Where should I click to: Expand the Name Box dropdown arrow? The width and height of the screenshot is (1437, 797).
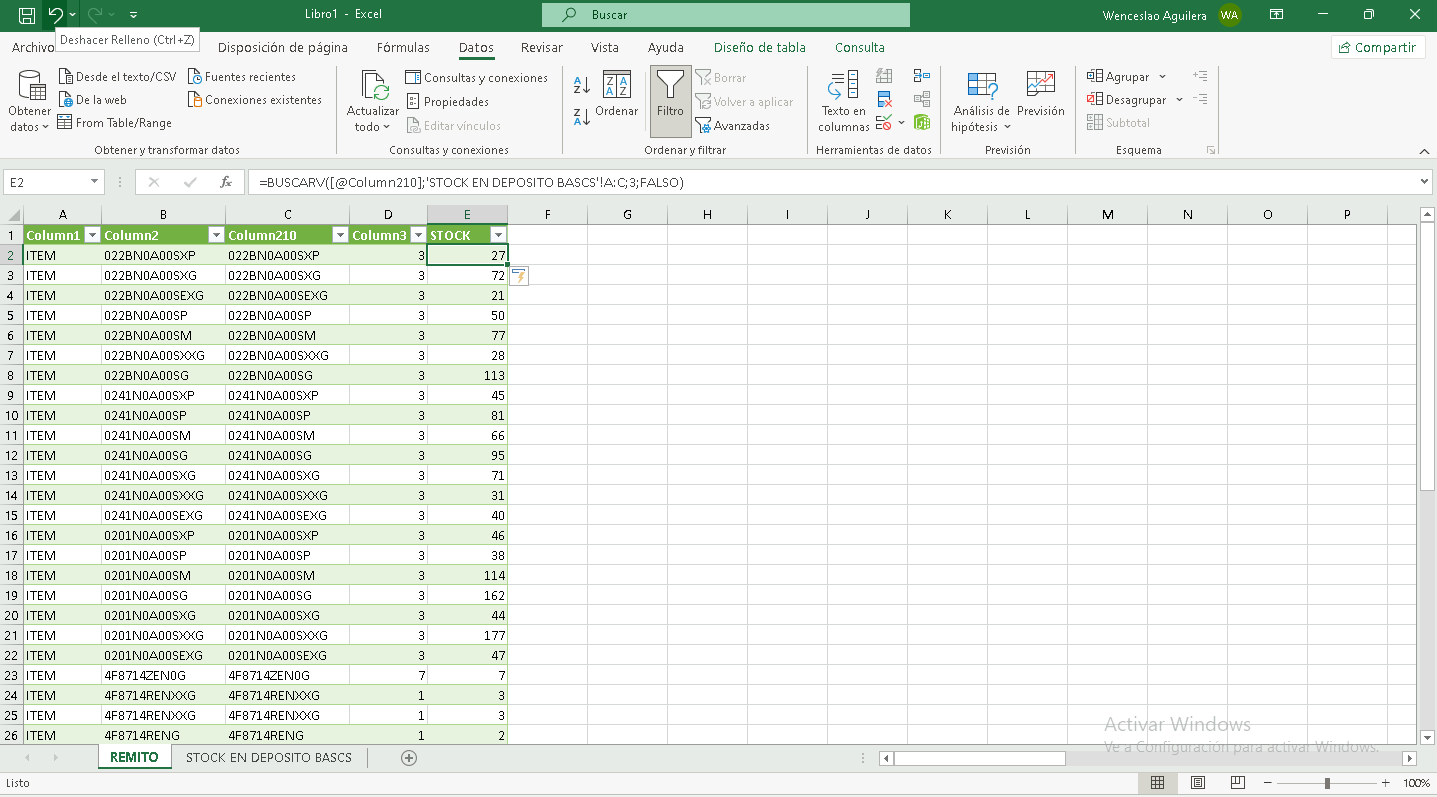click(95, 182)
